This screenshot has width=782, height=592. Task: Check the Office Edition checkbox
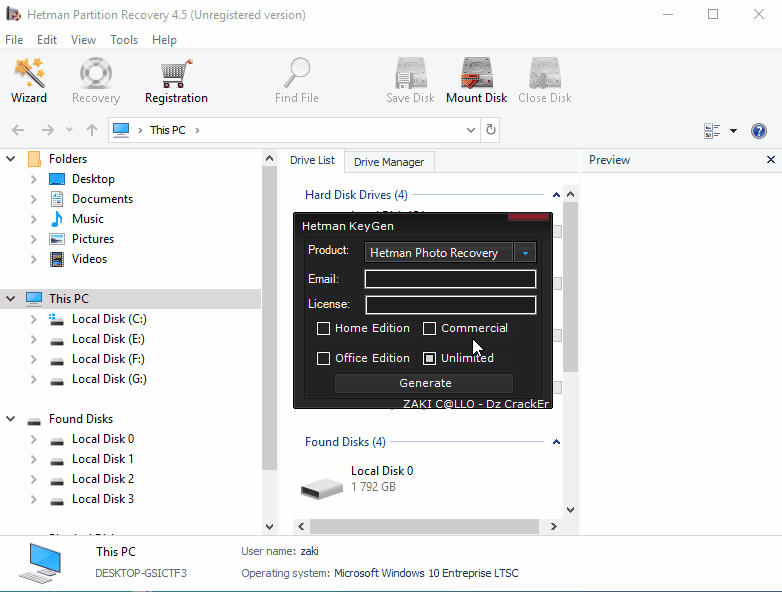point(323,358)
